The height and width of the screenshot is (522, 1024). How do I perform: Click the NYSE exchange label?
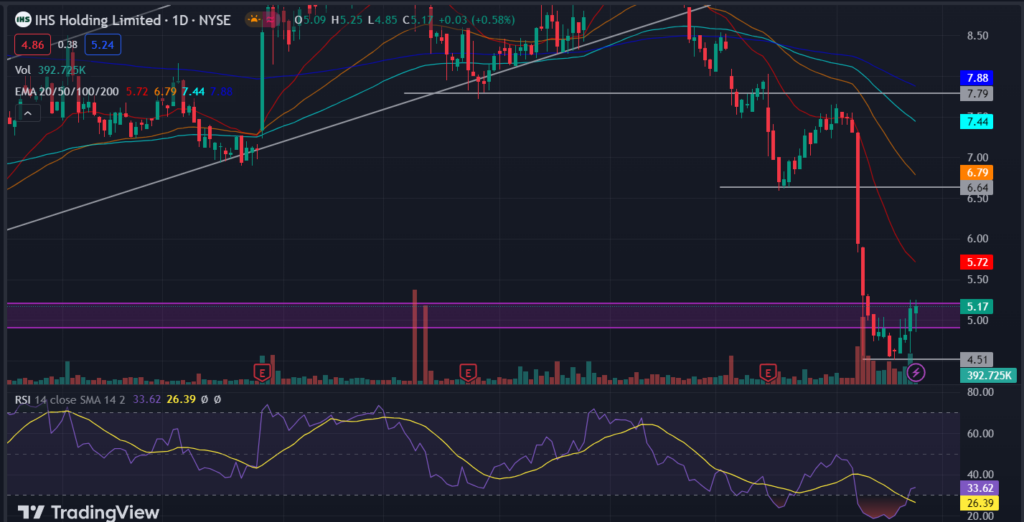pyautogui.click(x=216, y=20)
